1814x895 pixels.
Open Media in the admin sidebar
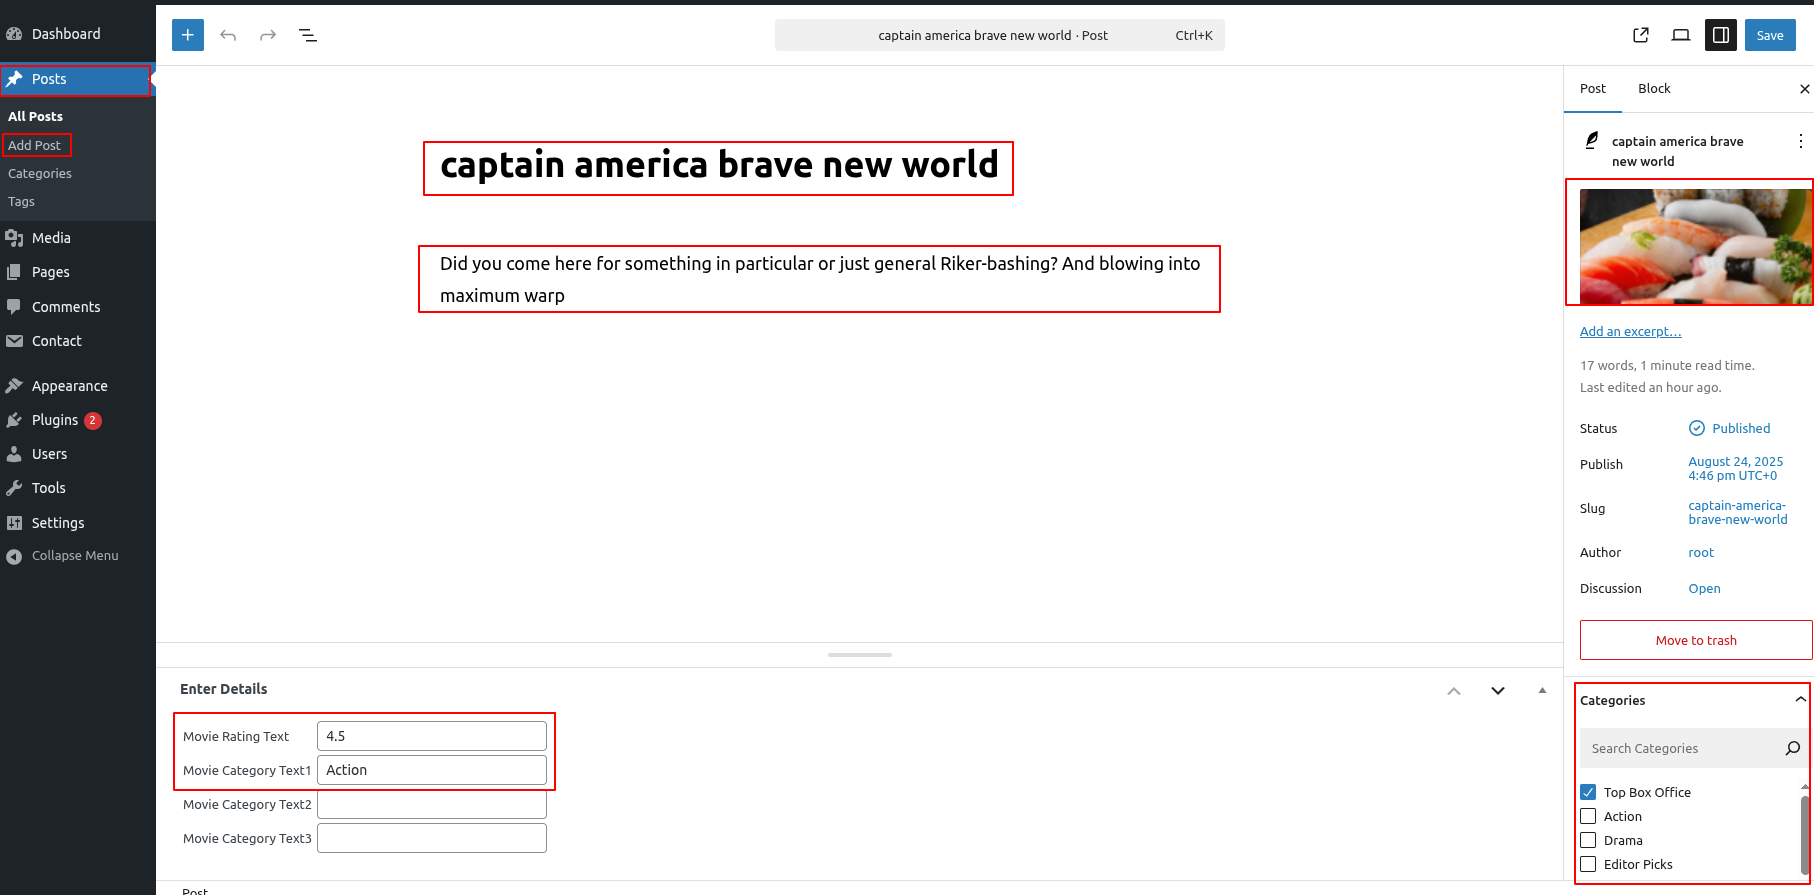(x=51, y=238)
